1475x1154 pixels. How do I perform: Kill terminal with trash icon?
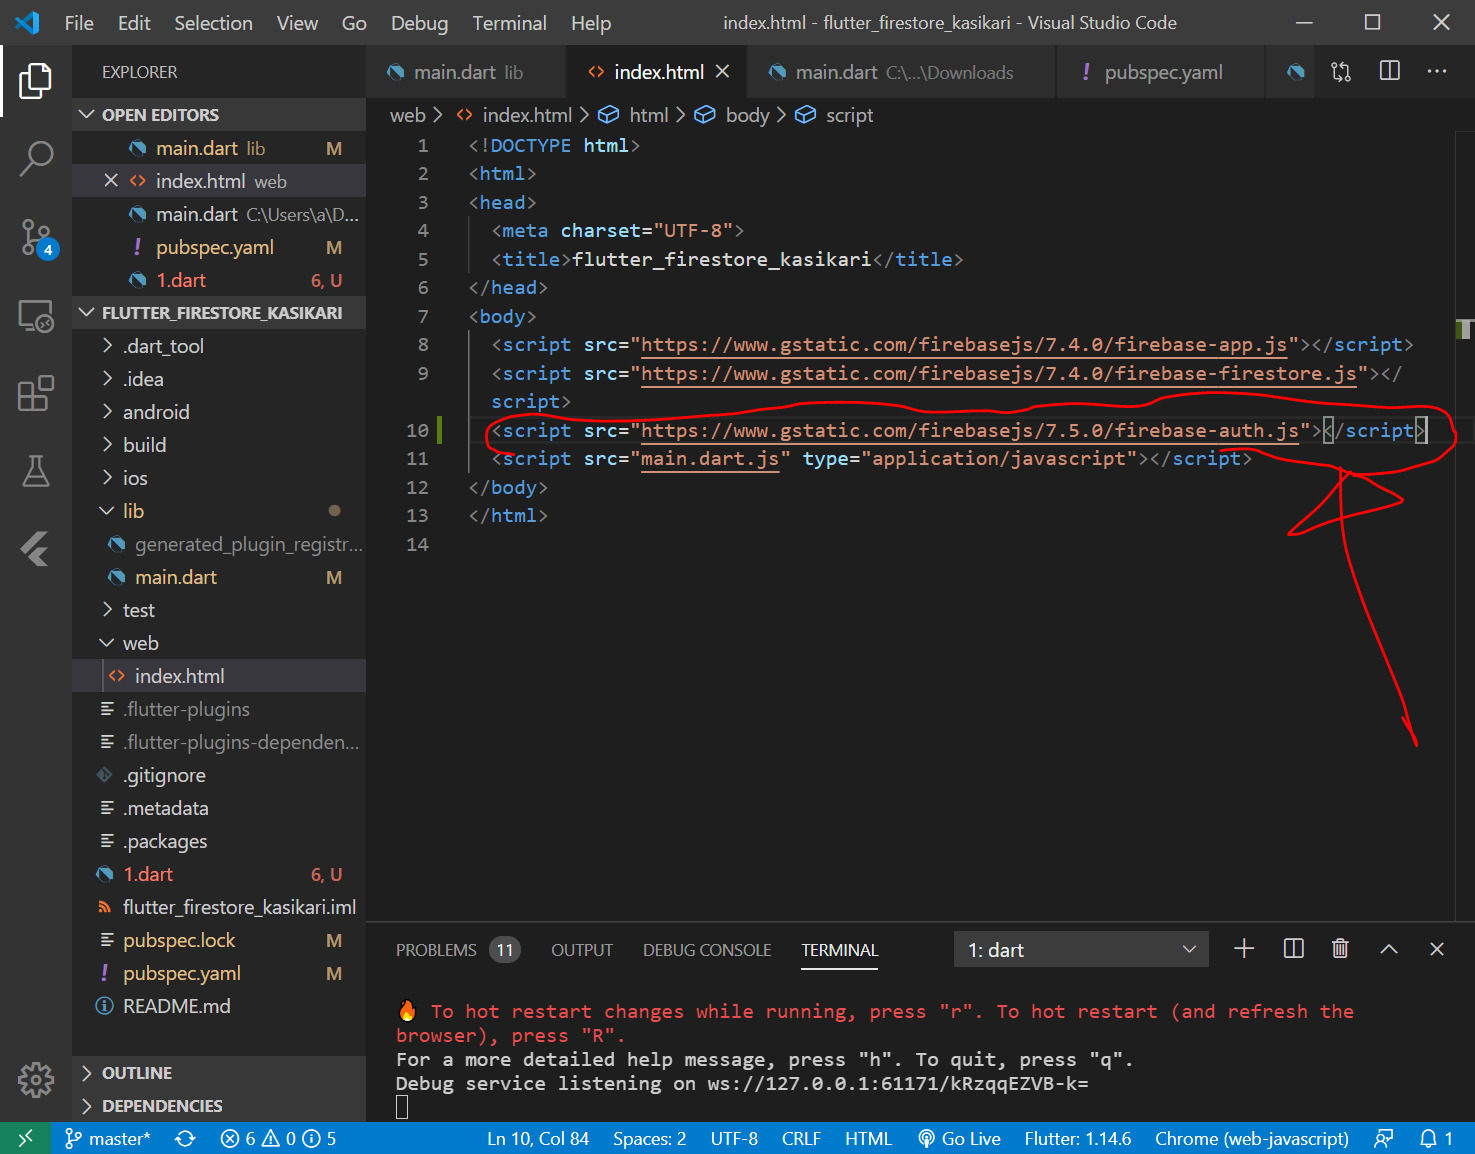(x=1341, y=949)
